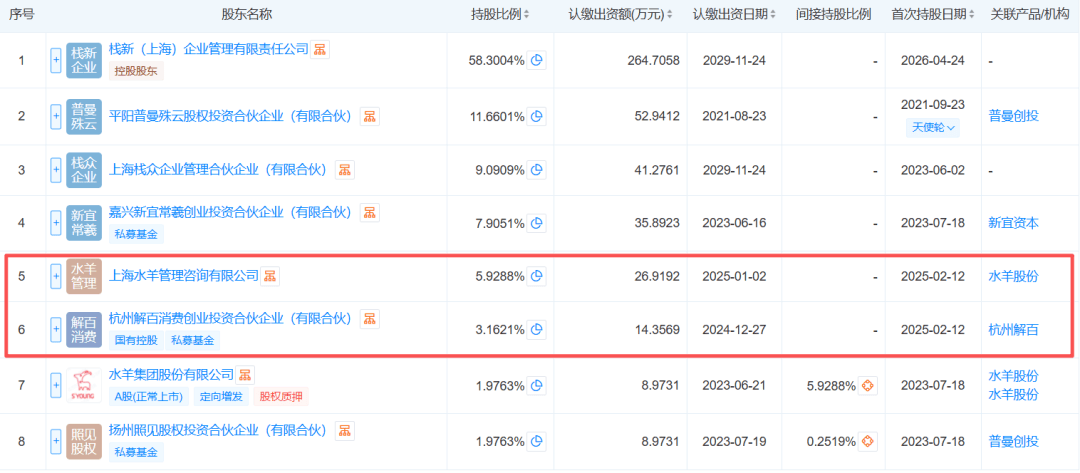This screenshot has width=1080, height=473.
Task: Click the 栈新企业 logo badge
Action: coord(84,61)
